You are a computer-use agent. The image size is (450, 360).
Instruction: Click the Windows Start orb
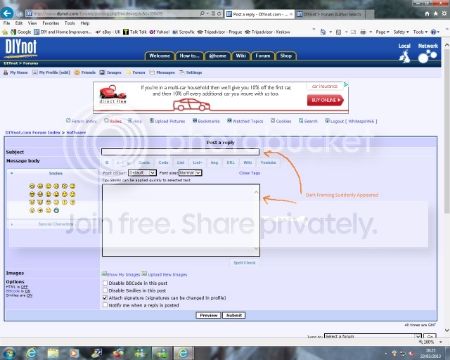point(9,353)
